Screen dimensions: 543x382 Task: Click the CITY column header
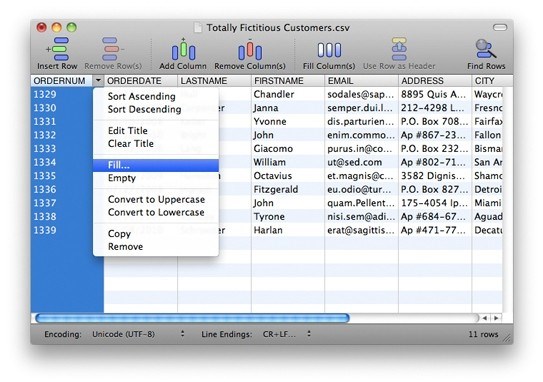(492, 81)
